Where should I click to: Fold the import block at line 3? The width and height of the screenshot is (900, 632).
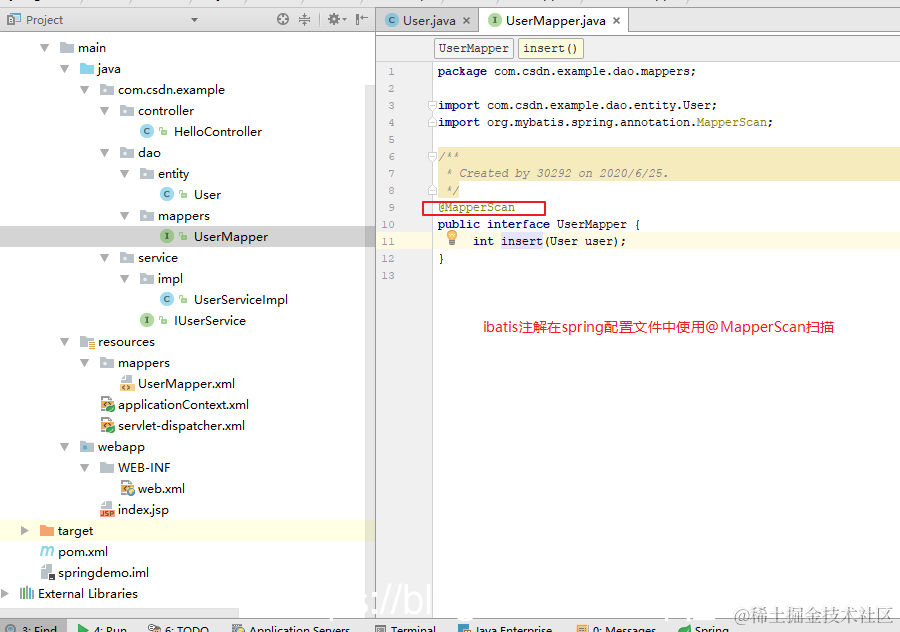(x=432, y=105)
